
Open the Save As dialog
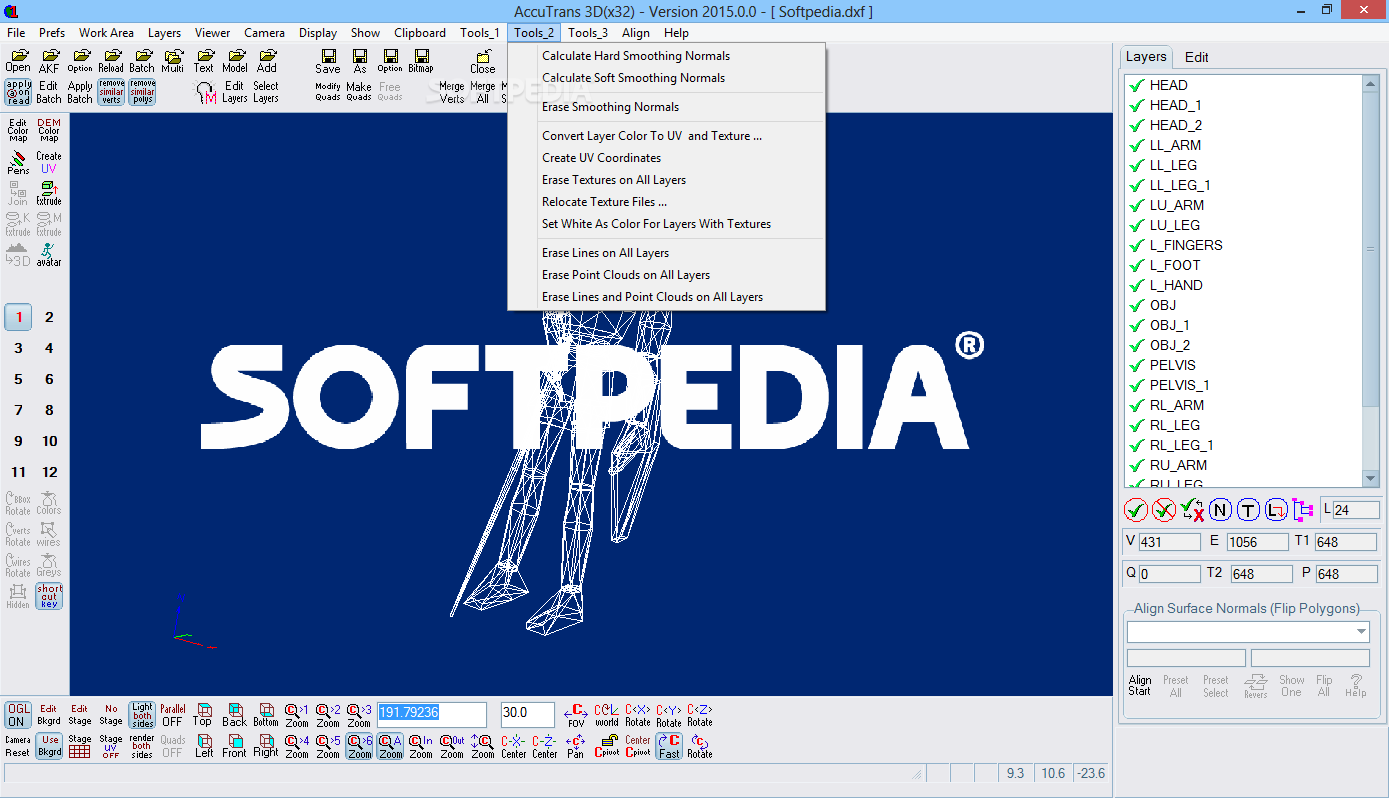(x=359, y=61)
